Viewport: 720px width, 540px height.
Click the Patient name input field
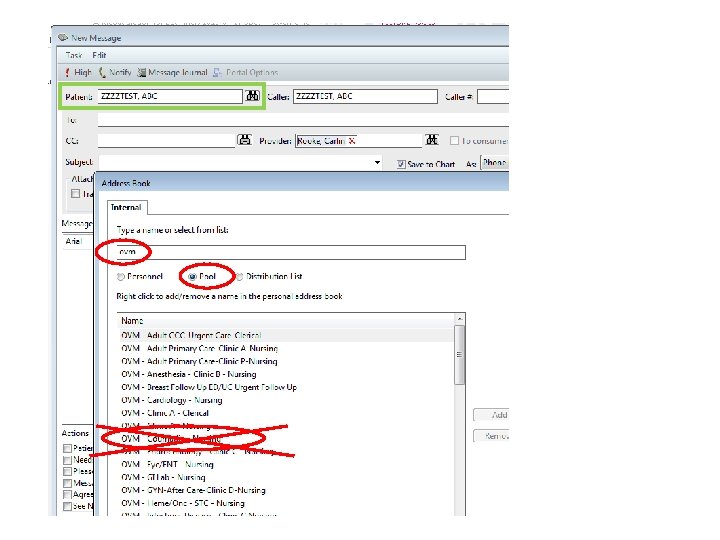pos(170,96)
